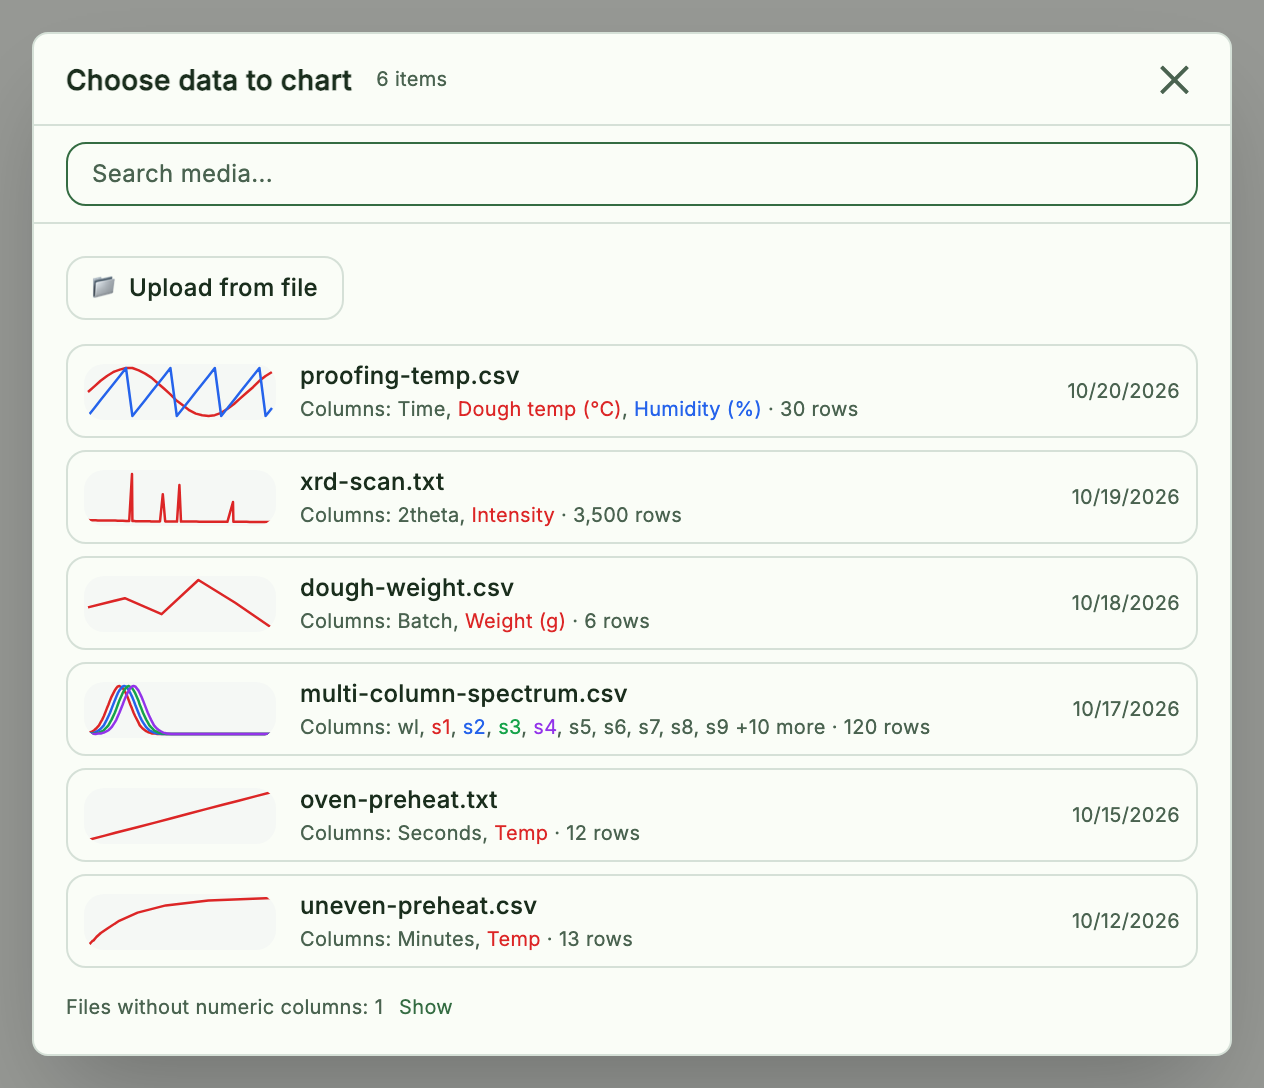Click the blue s2 column label
Screen dimensions: 1264x1088
[x=474, y=727]
